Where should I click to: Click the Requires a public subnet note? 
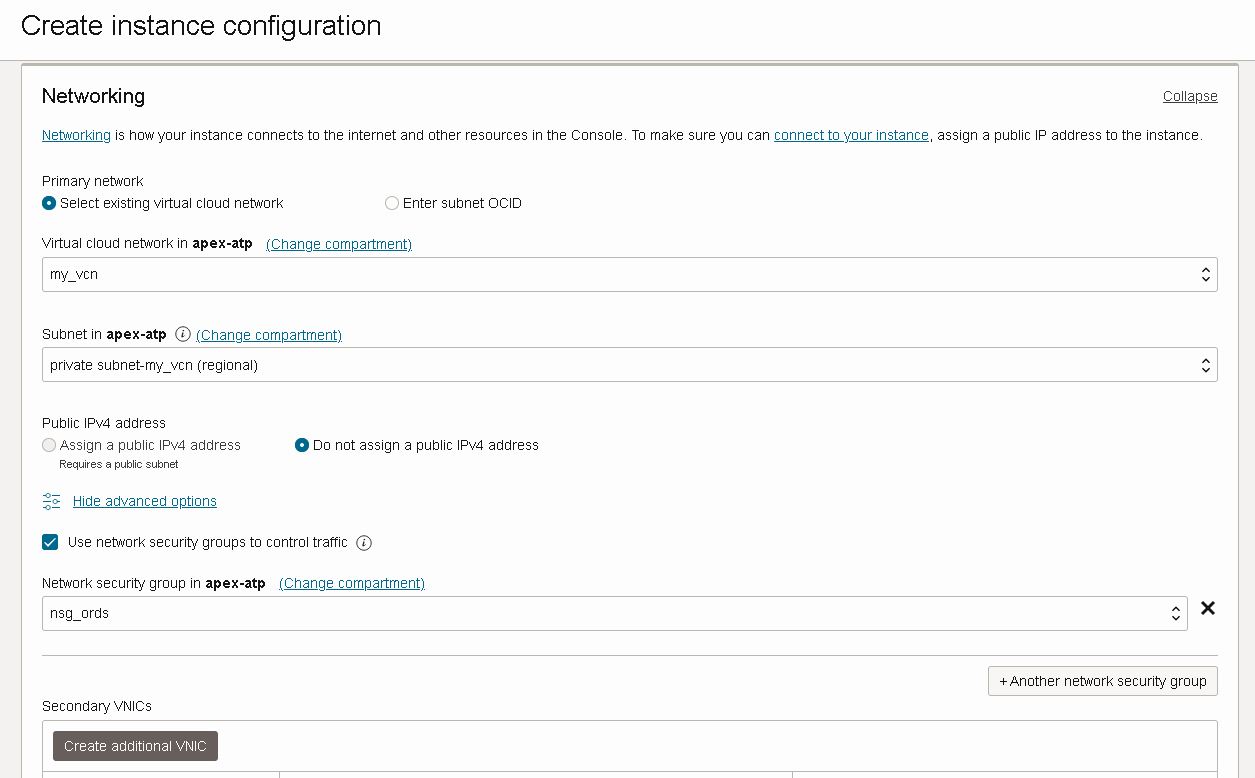tap(119, 464)
